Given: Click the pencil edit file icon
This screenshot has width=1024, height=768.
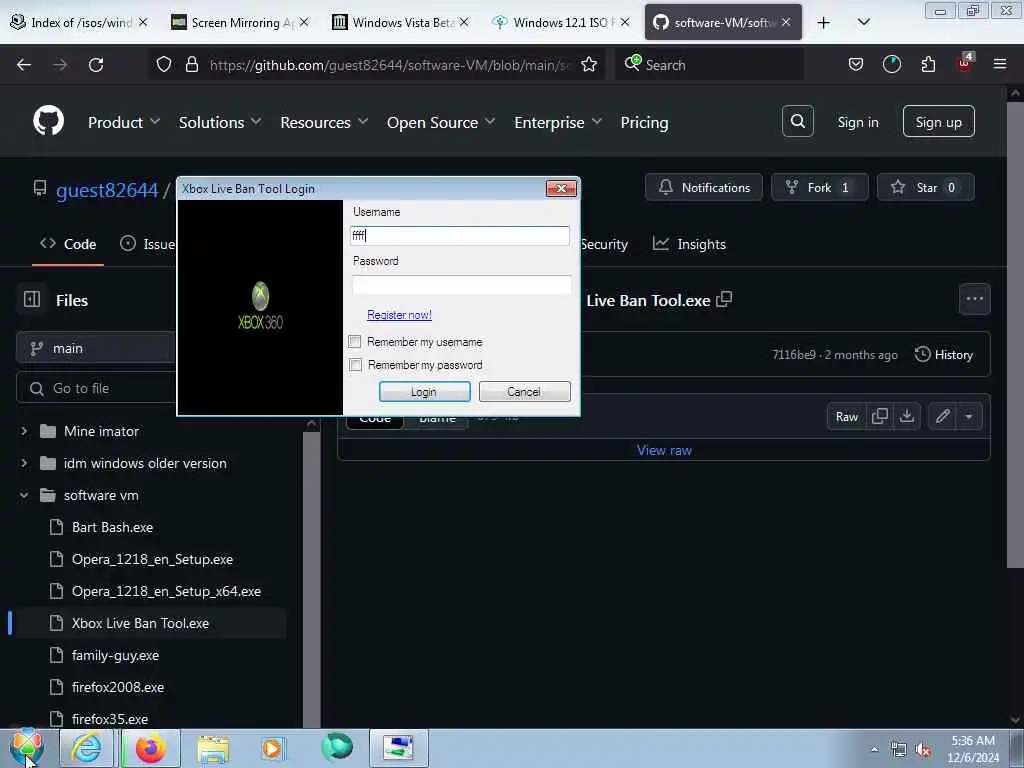Looking at the screenshot, I should 942,416.
